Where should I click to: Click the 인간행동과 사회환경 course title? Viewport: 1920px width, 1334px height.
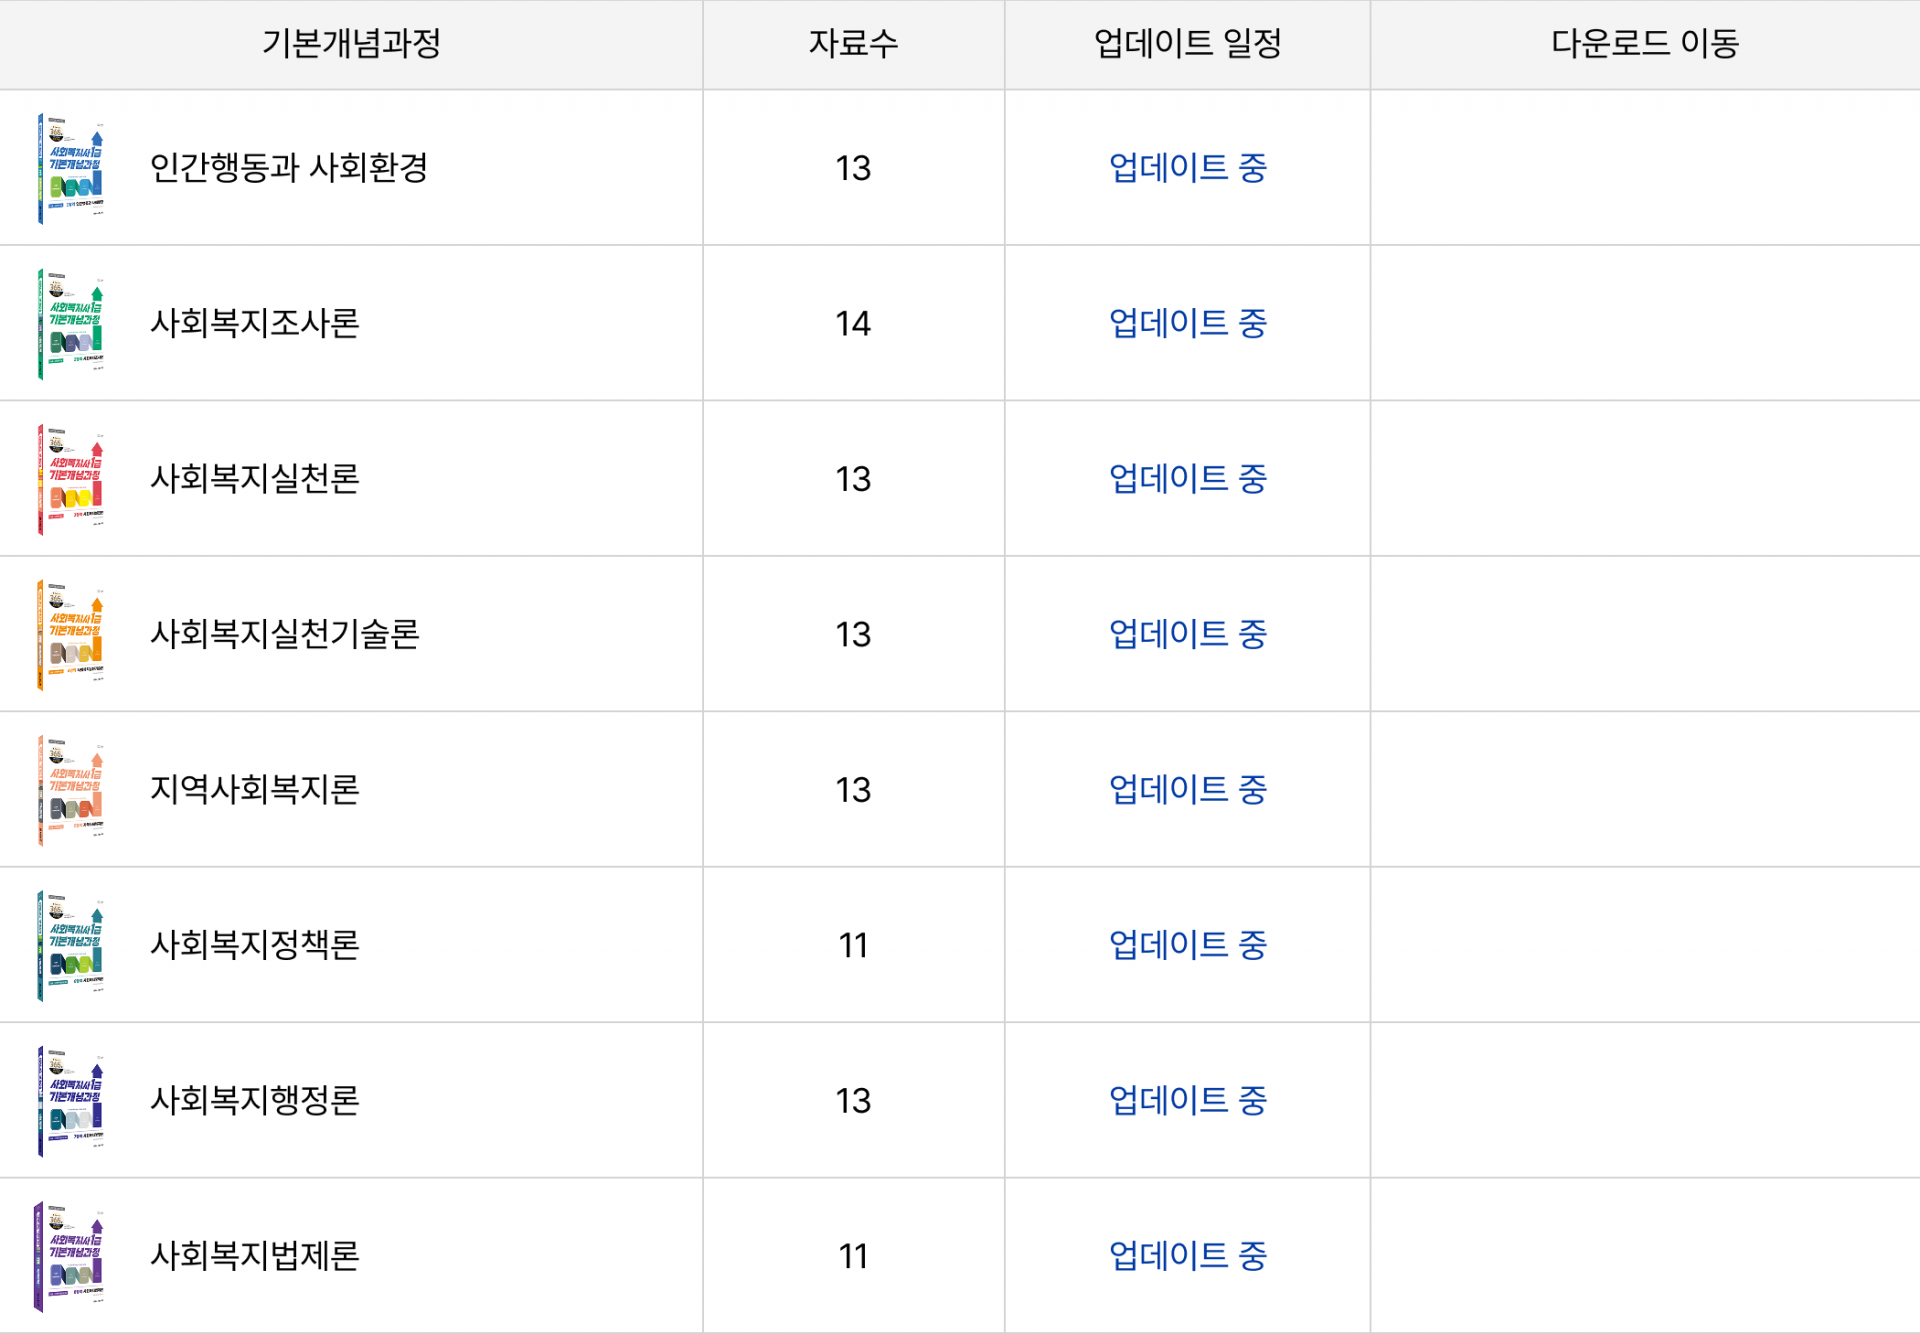pyautogui.click(x=289, y=168)
